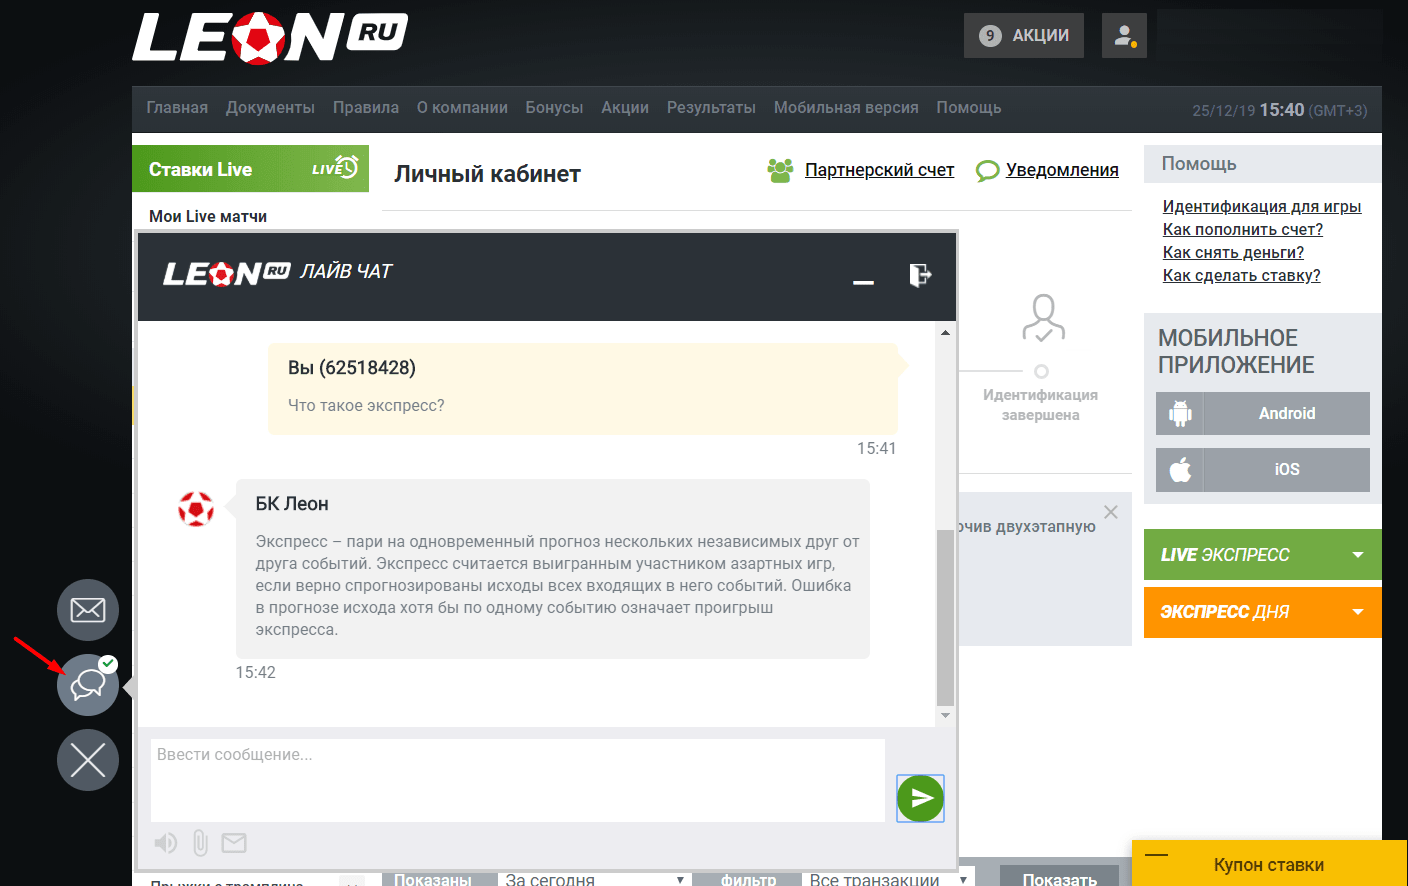Download the iOS app button
Screen dimensions: 1408x886
click(x=1263, y=469)
